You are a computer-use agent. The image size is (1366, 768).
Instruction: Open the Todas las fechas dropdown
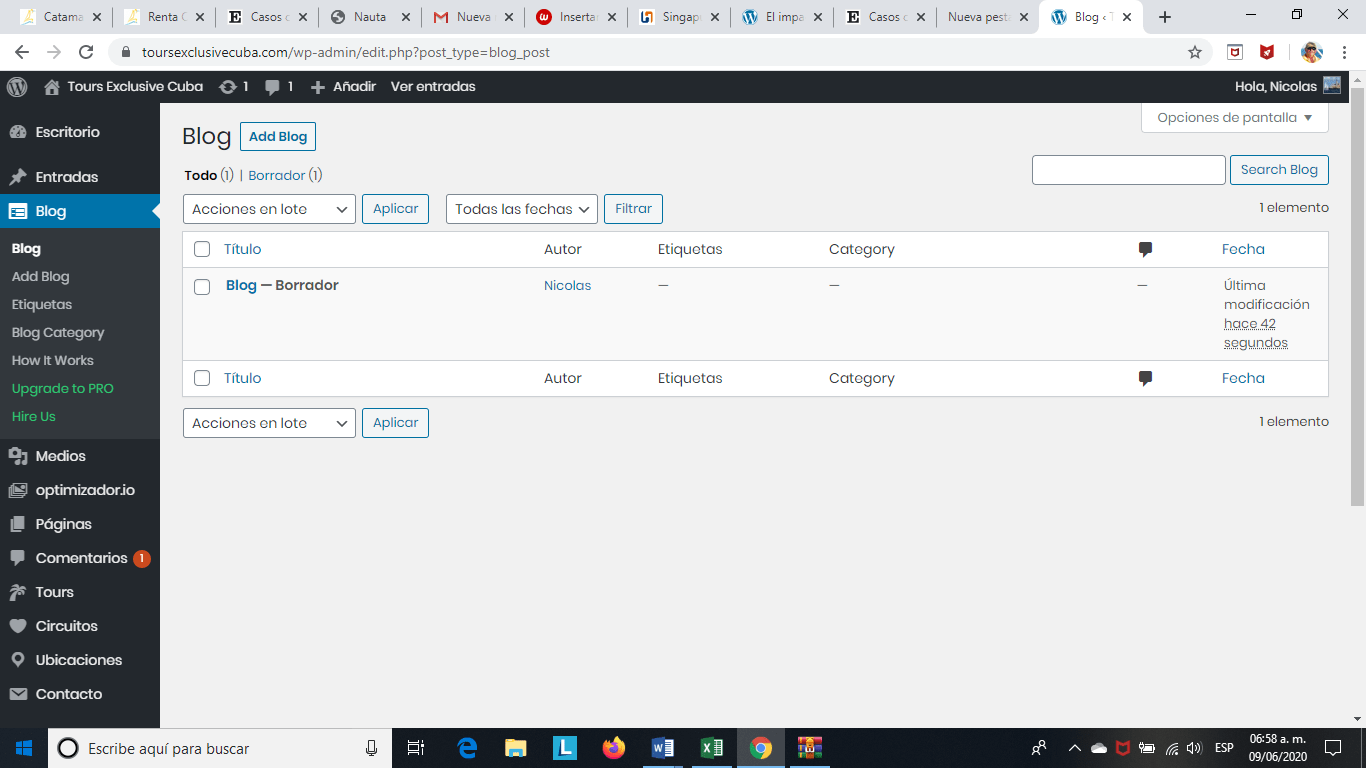[x=522, y=209]
